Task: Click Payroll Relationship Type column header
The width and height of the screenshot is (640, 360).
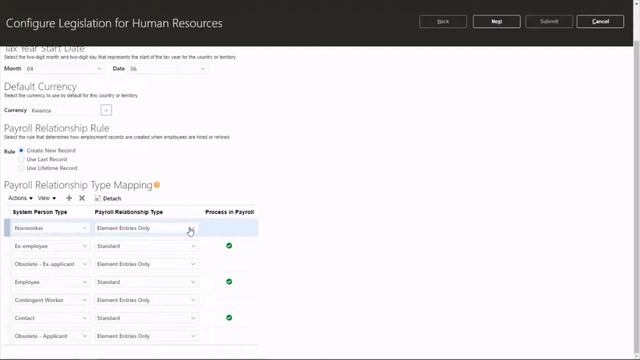Action: 129,212
